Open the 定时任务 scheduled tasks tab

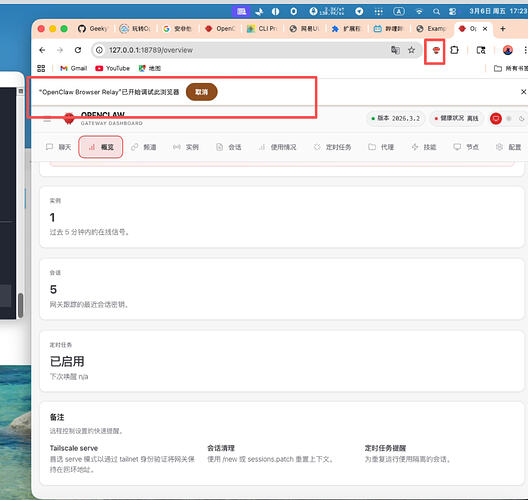tap(333, 147)
